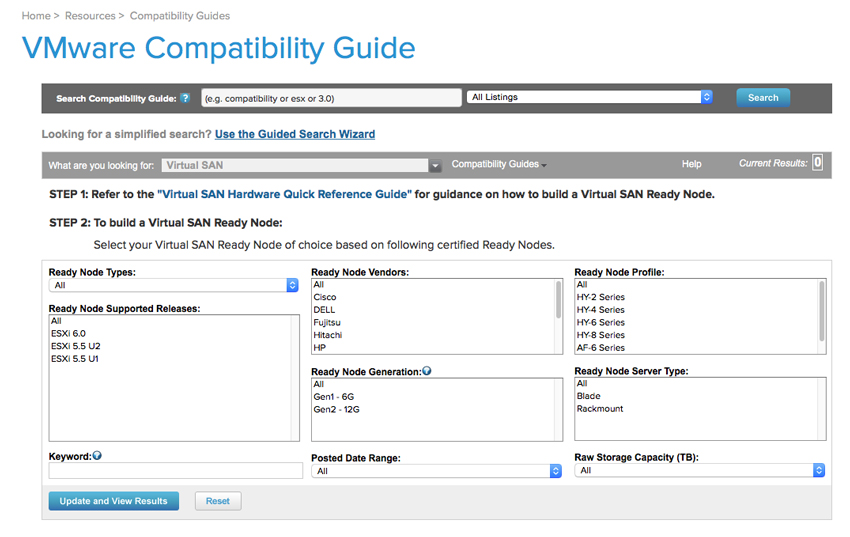Click the Keyword input field
850x537 pixels.
click(x=176, y=470)
